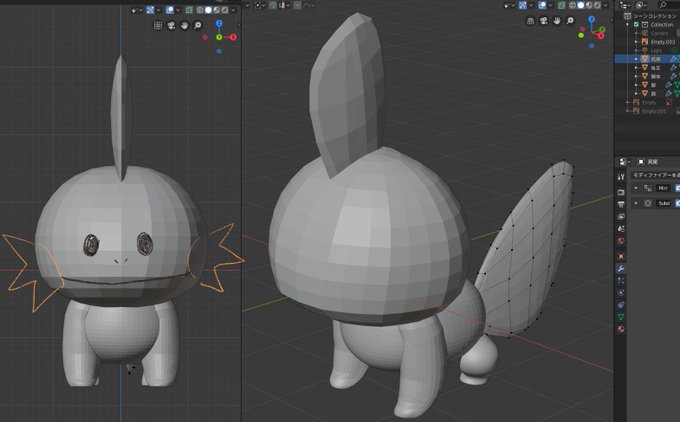Click the Subdivision modifier type icon
Screen dimensions: 680x422
click(x=648, y=203)
